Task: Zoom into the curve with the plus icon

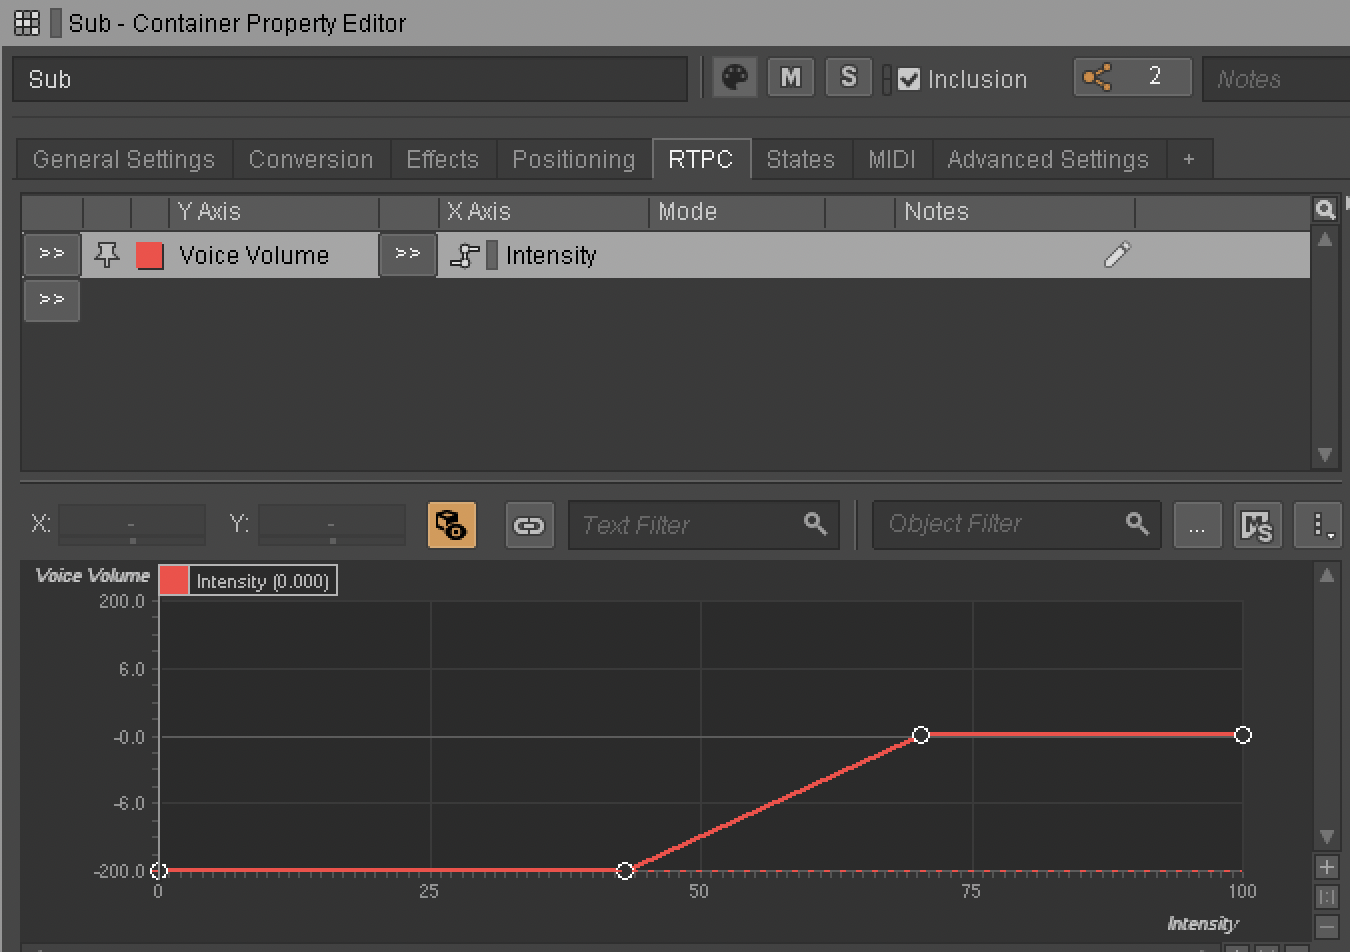Action: (1328, 867)
